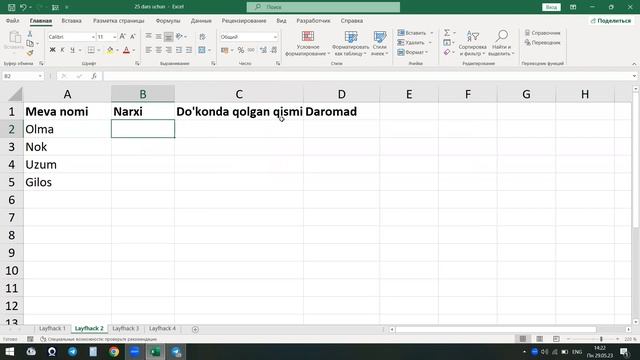Toggle bottom vertical alignment
The image size is (640, 360).
168,37
